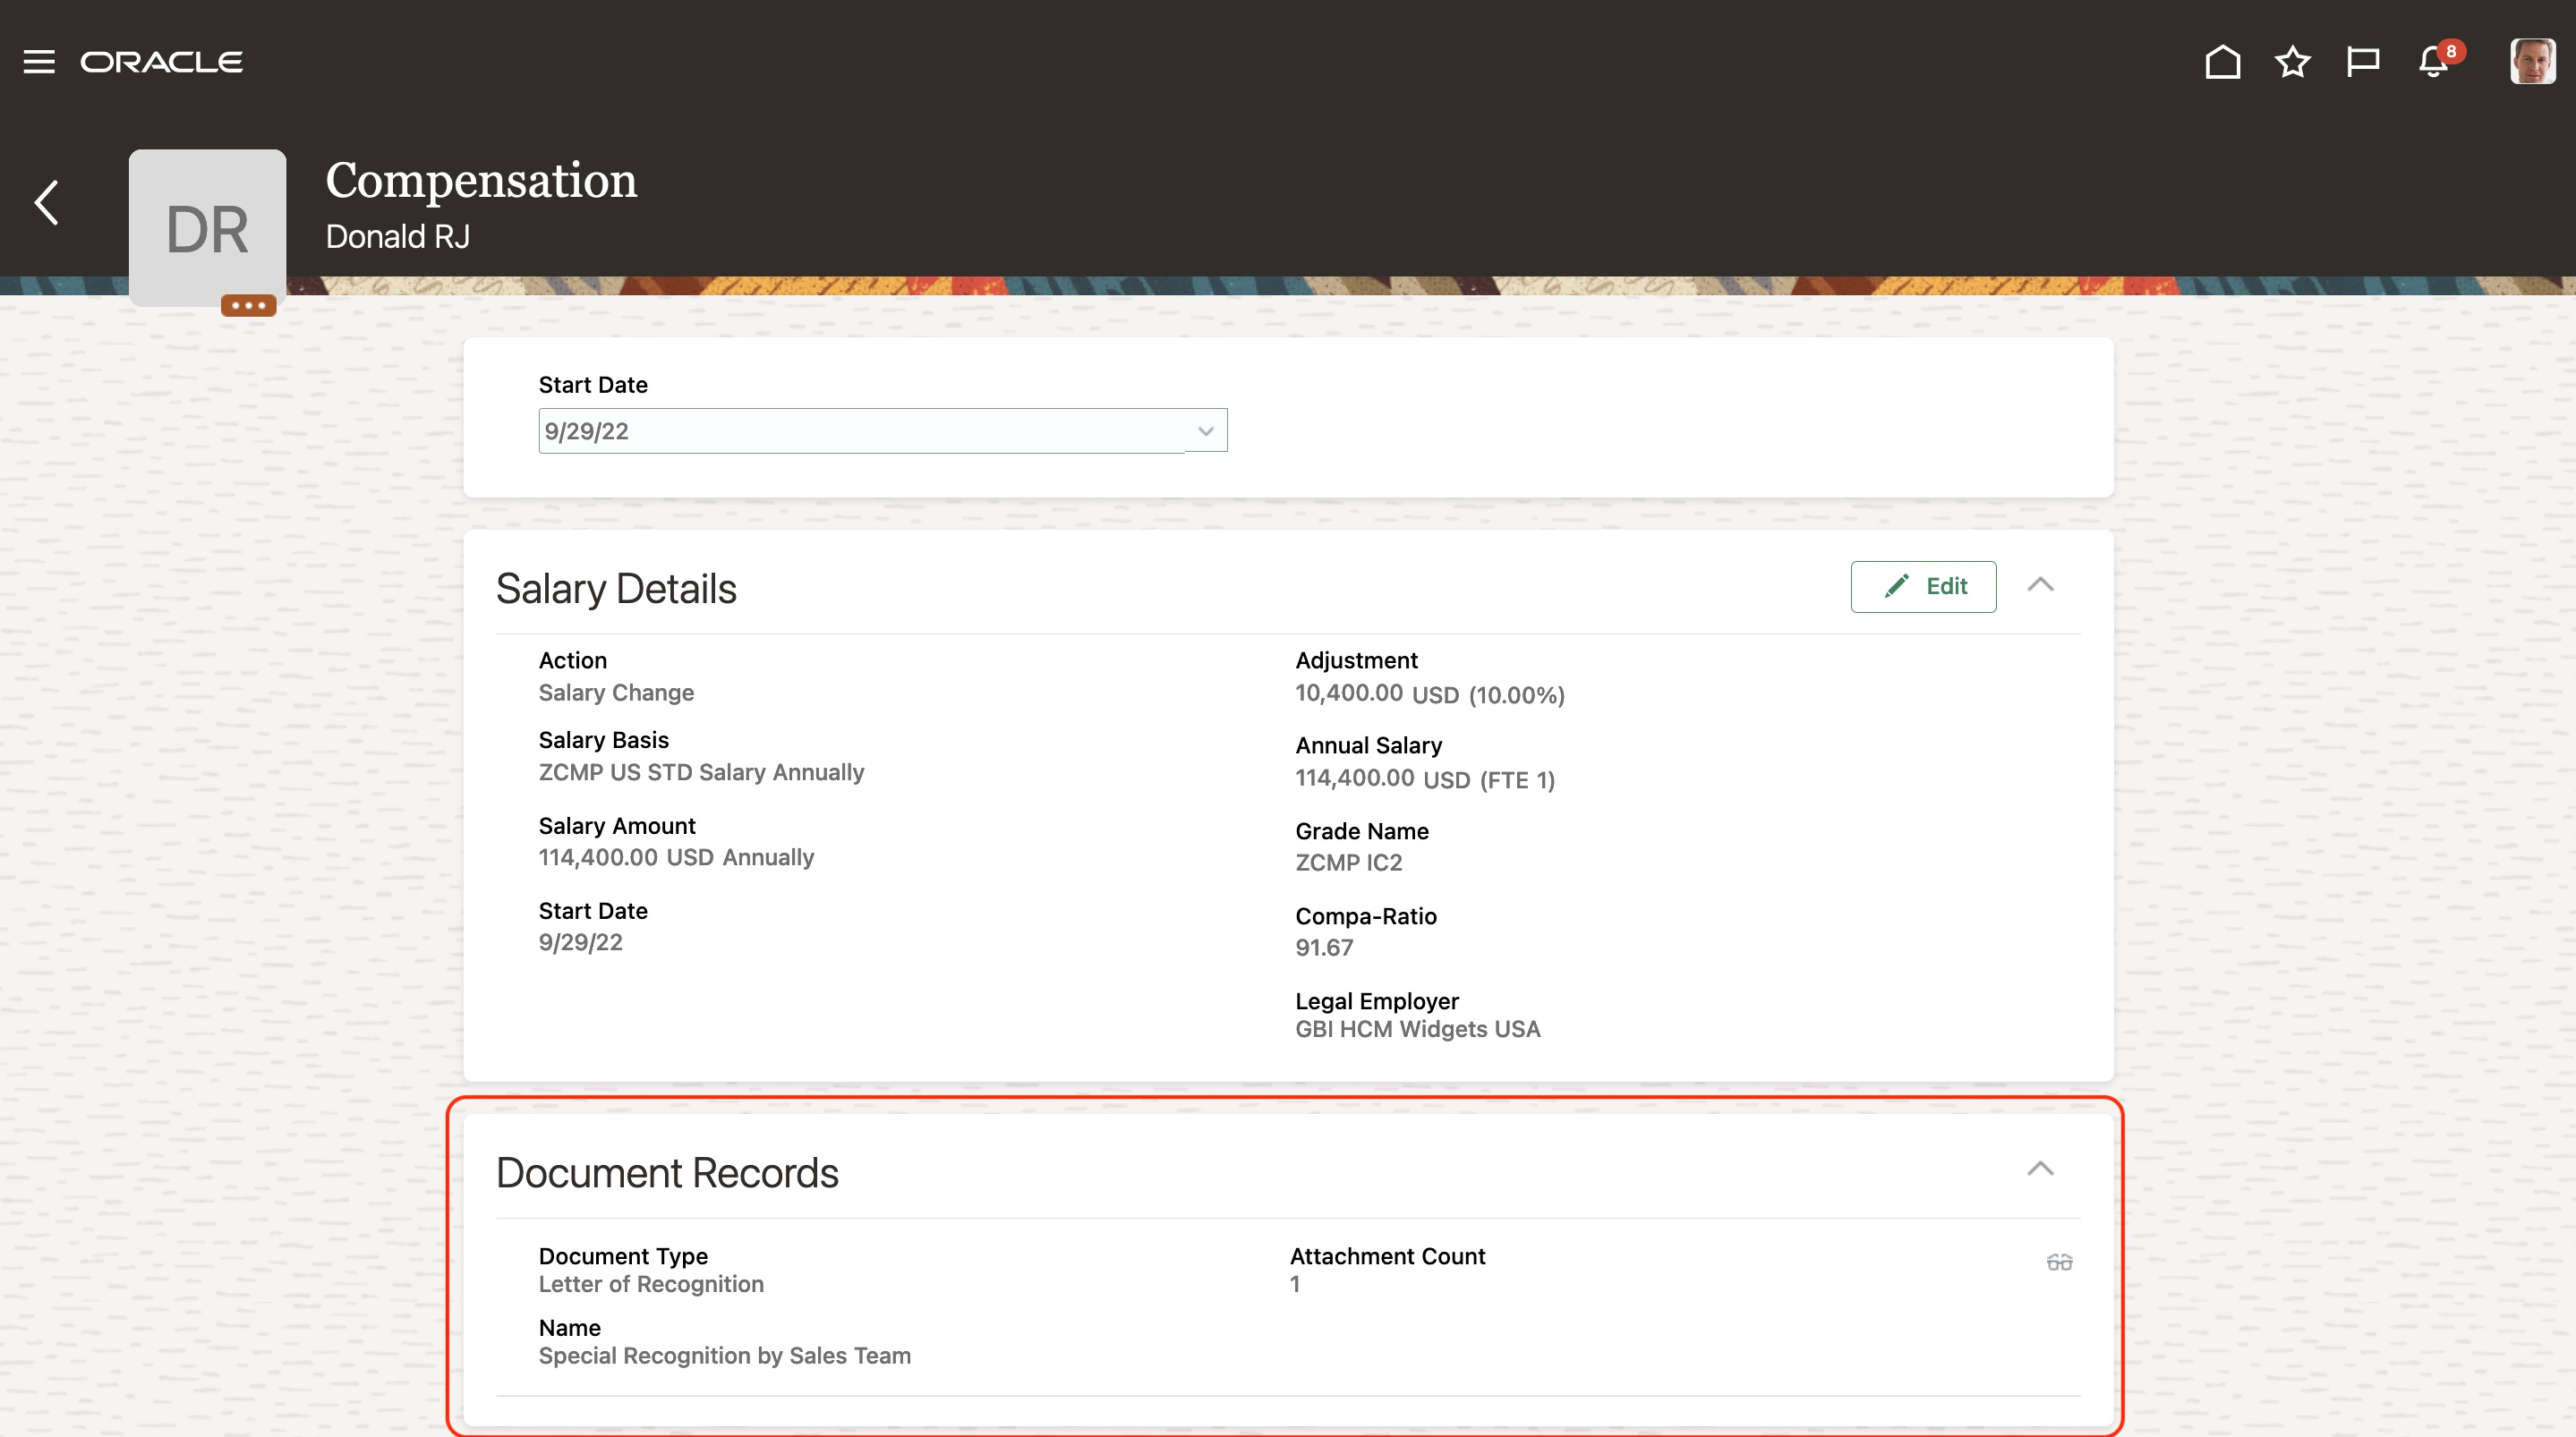Click the Start Date 9/29/22 field

point(860,431)
